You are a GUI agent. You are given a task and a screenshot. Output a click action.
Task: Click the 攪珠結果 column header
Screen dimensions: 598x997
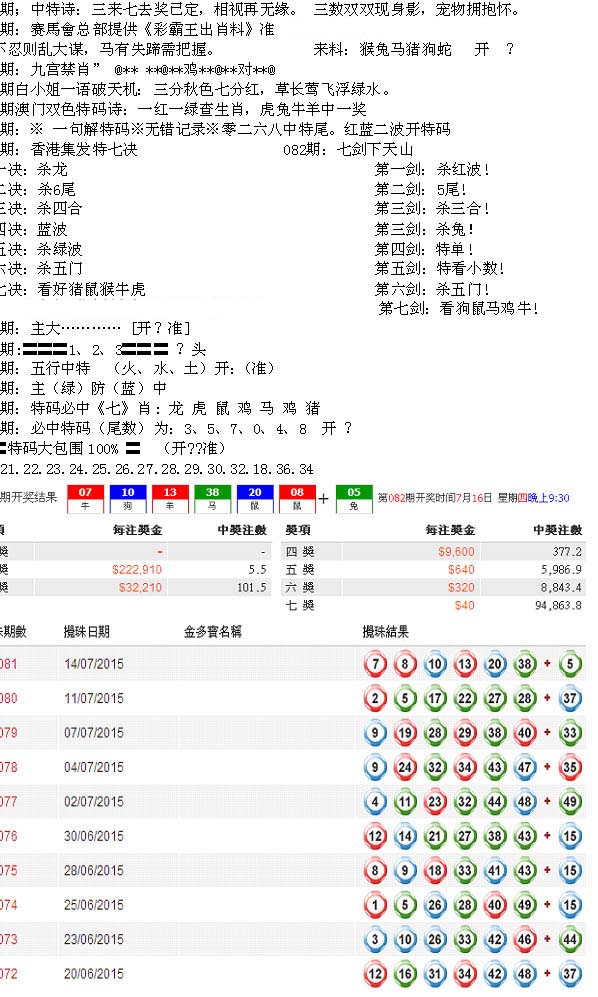click(386, 631)
